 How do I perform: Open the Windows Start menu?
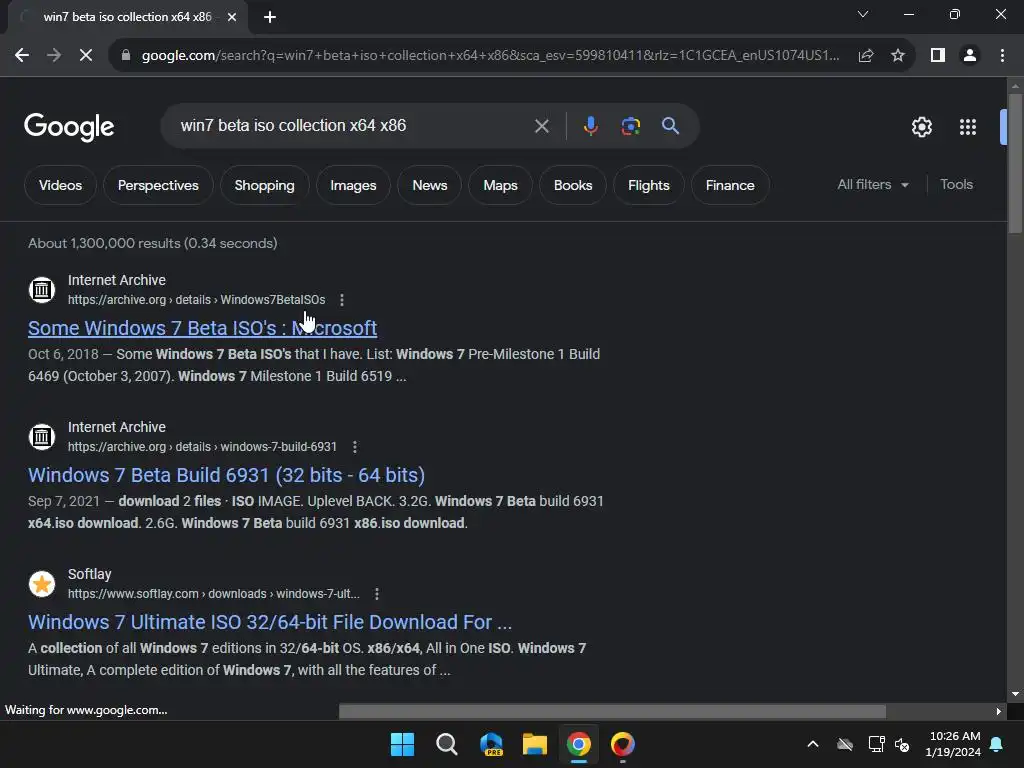(402, 744)
